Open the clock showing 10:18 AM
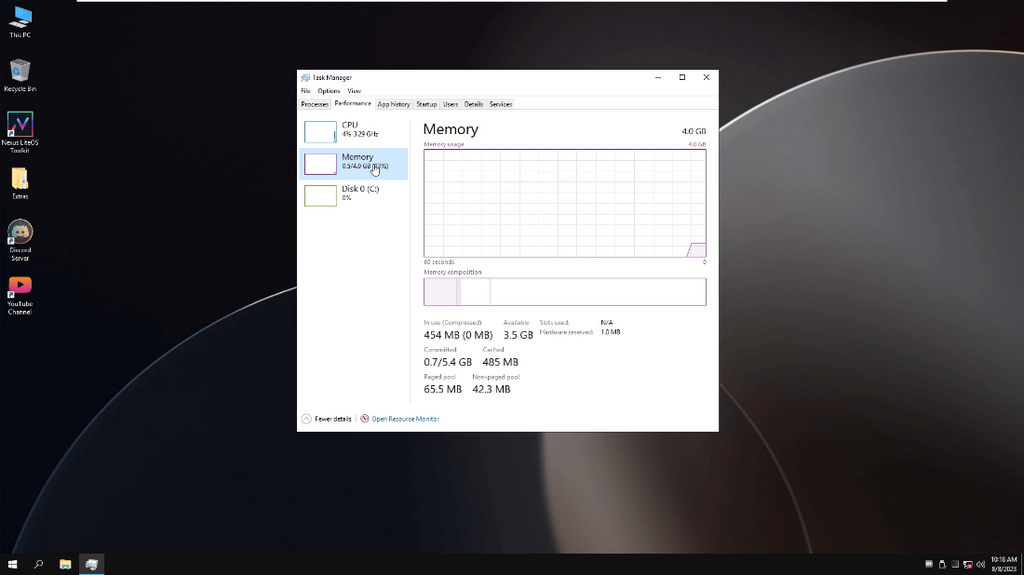Screen dimensions: 1024x575 (x=1004, y=565)
